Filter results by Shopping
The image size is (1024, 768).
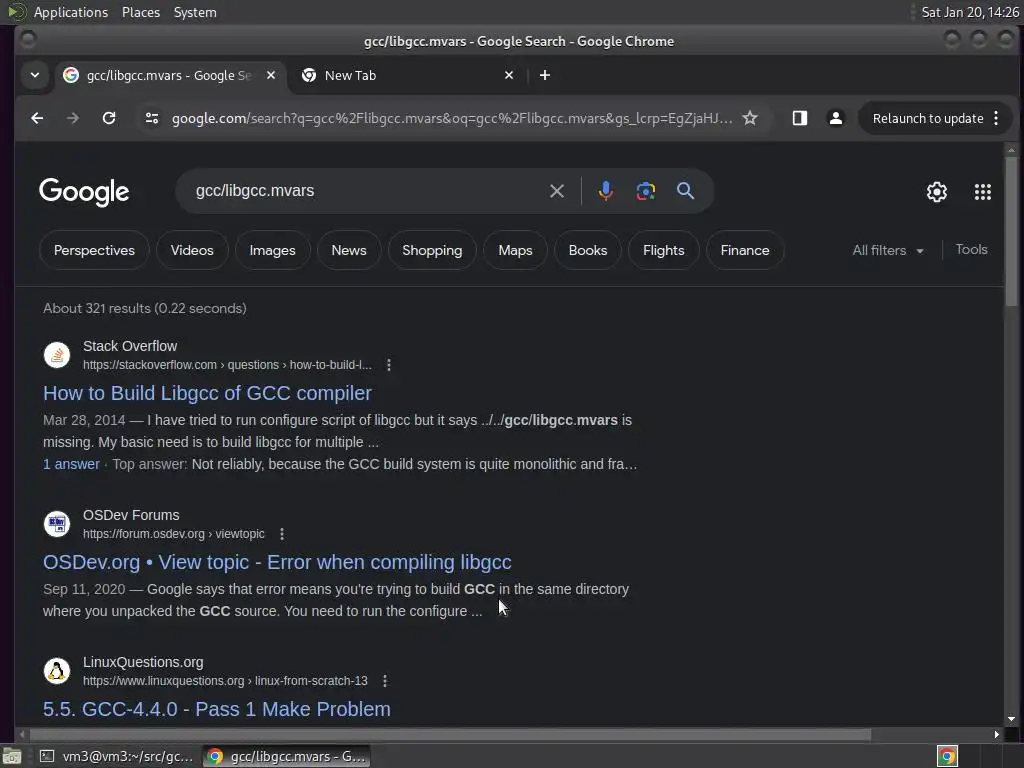click(x=432, y=250)
